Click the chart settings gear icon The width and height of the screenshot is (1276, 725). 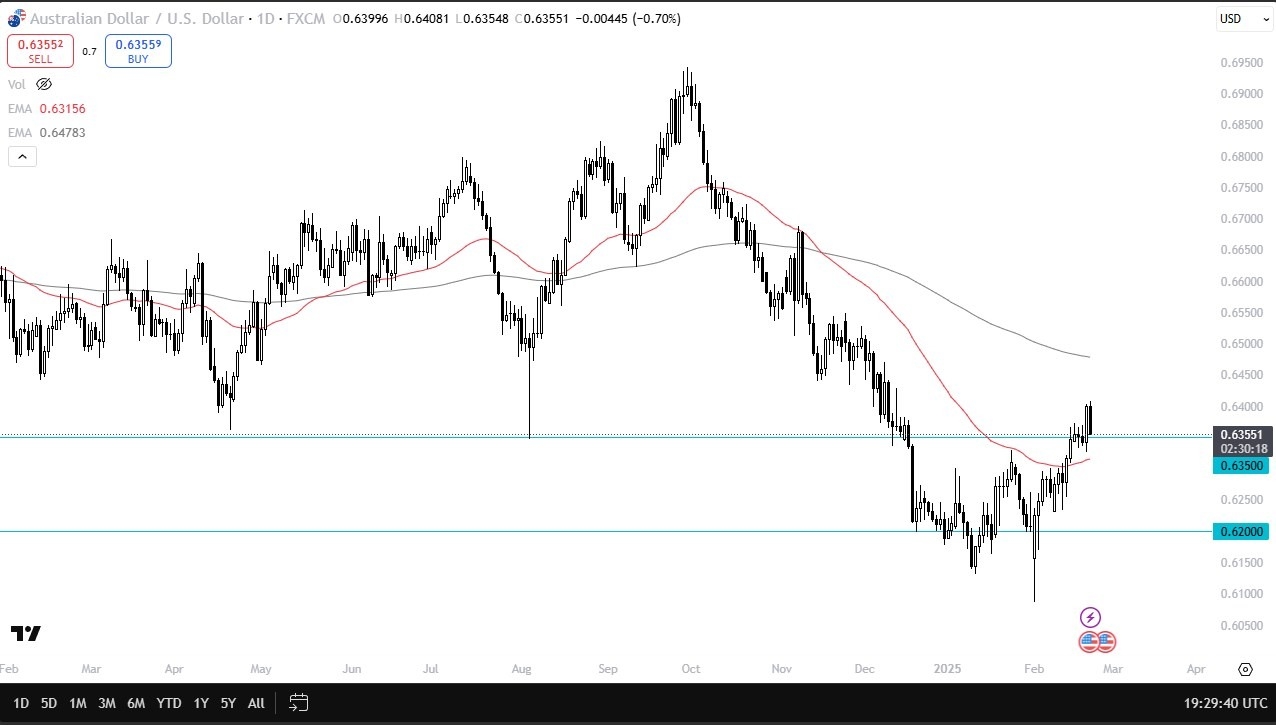(1245, 669)
